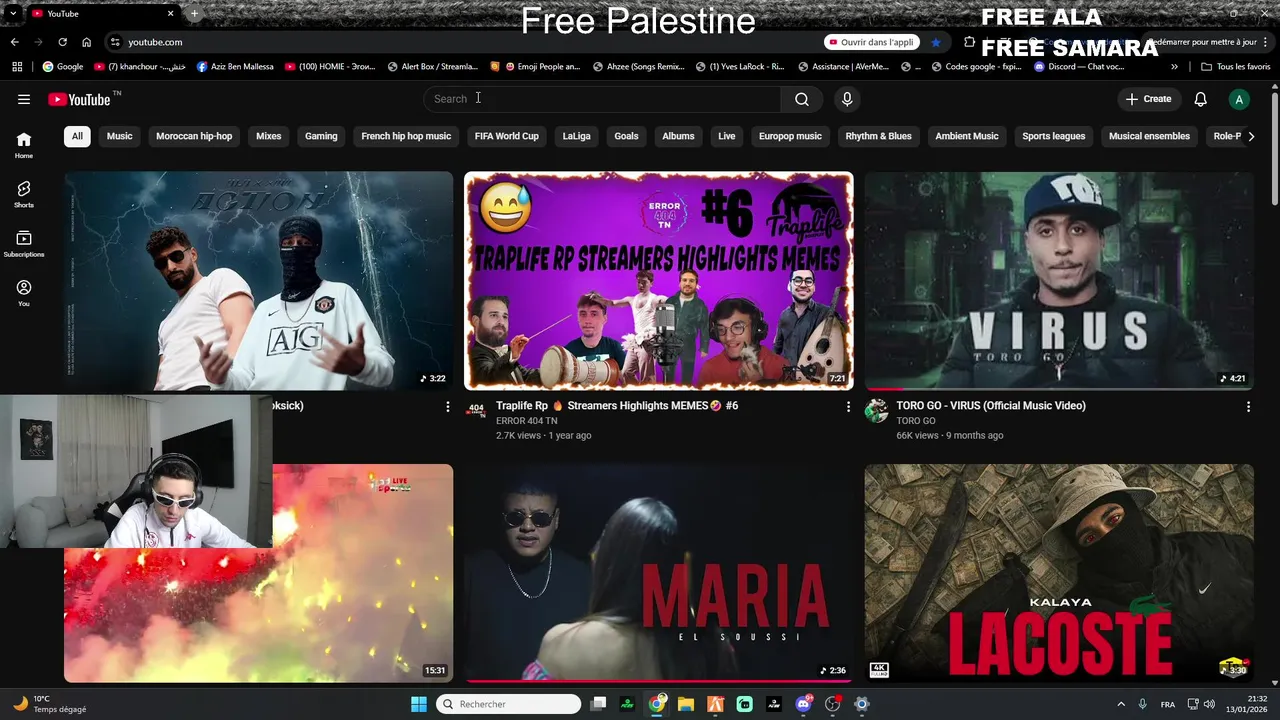Select French hip hop music chip

click(x=406, y=136)
